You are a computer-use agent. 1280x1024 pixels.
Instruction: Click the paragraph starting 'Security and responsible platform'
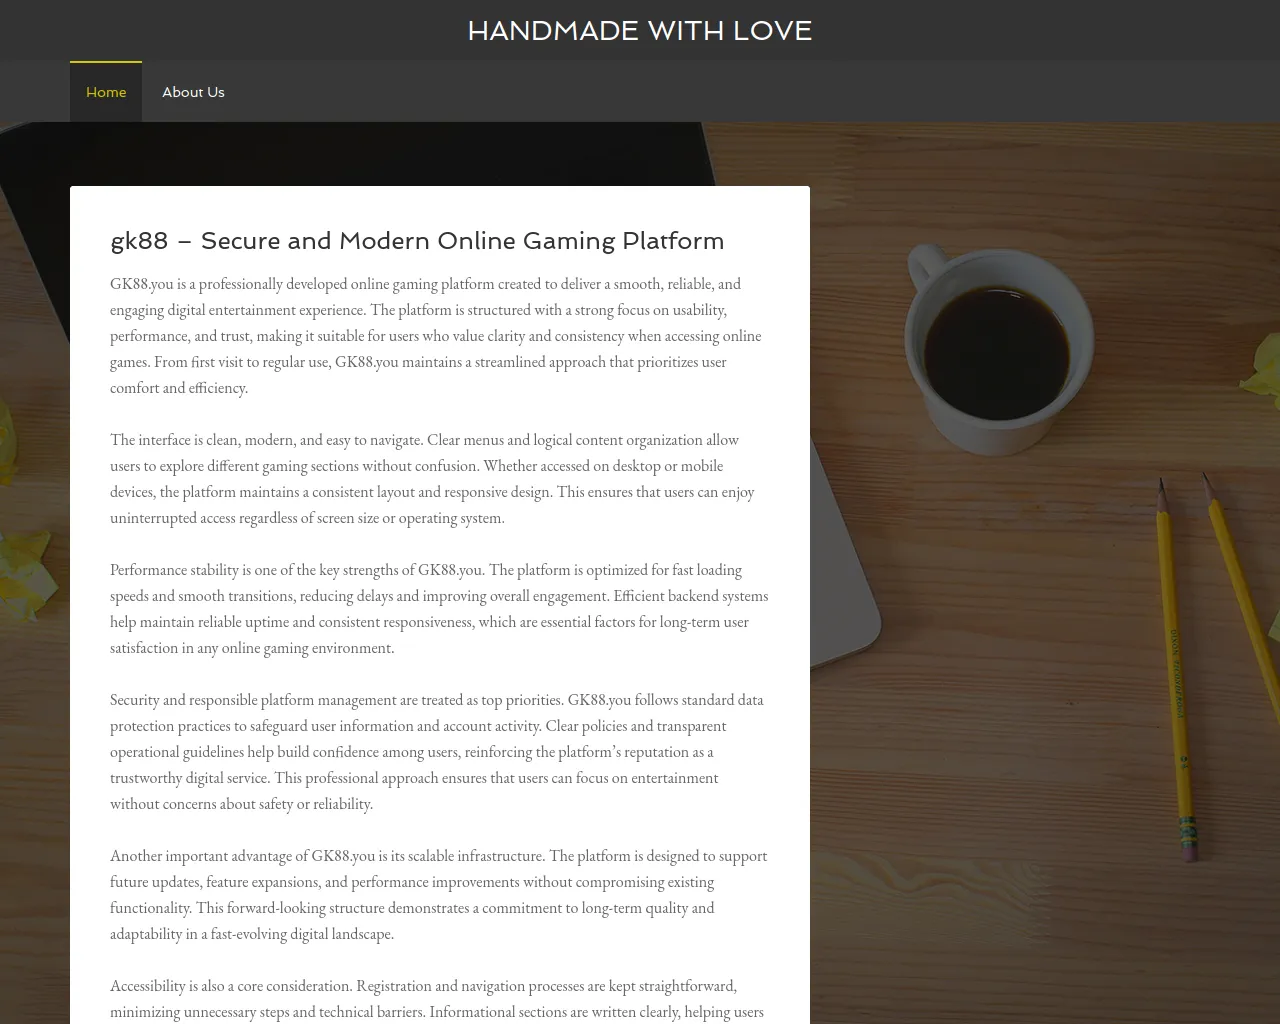coord(439,752)
